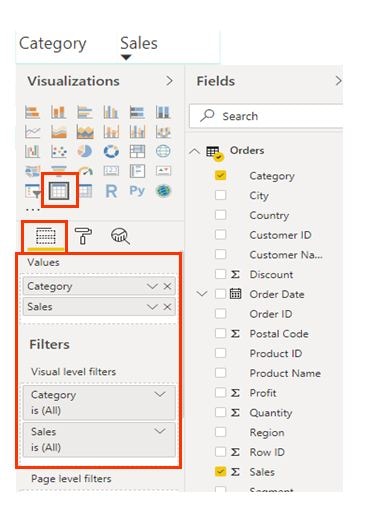Select the waterfall chart visual

point(32,152)
